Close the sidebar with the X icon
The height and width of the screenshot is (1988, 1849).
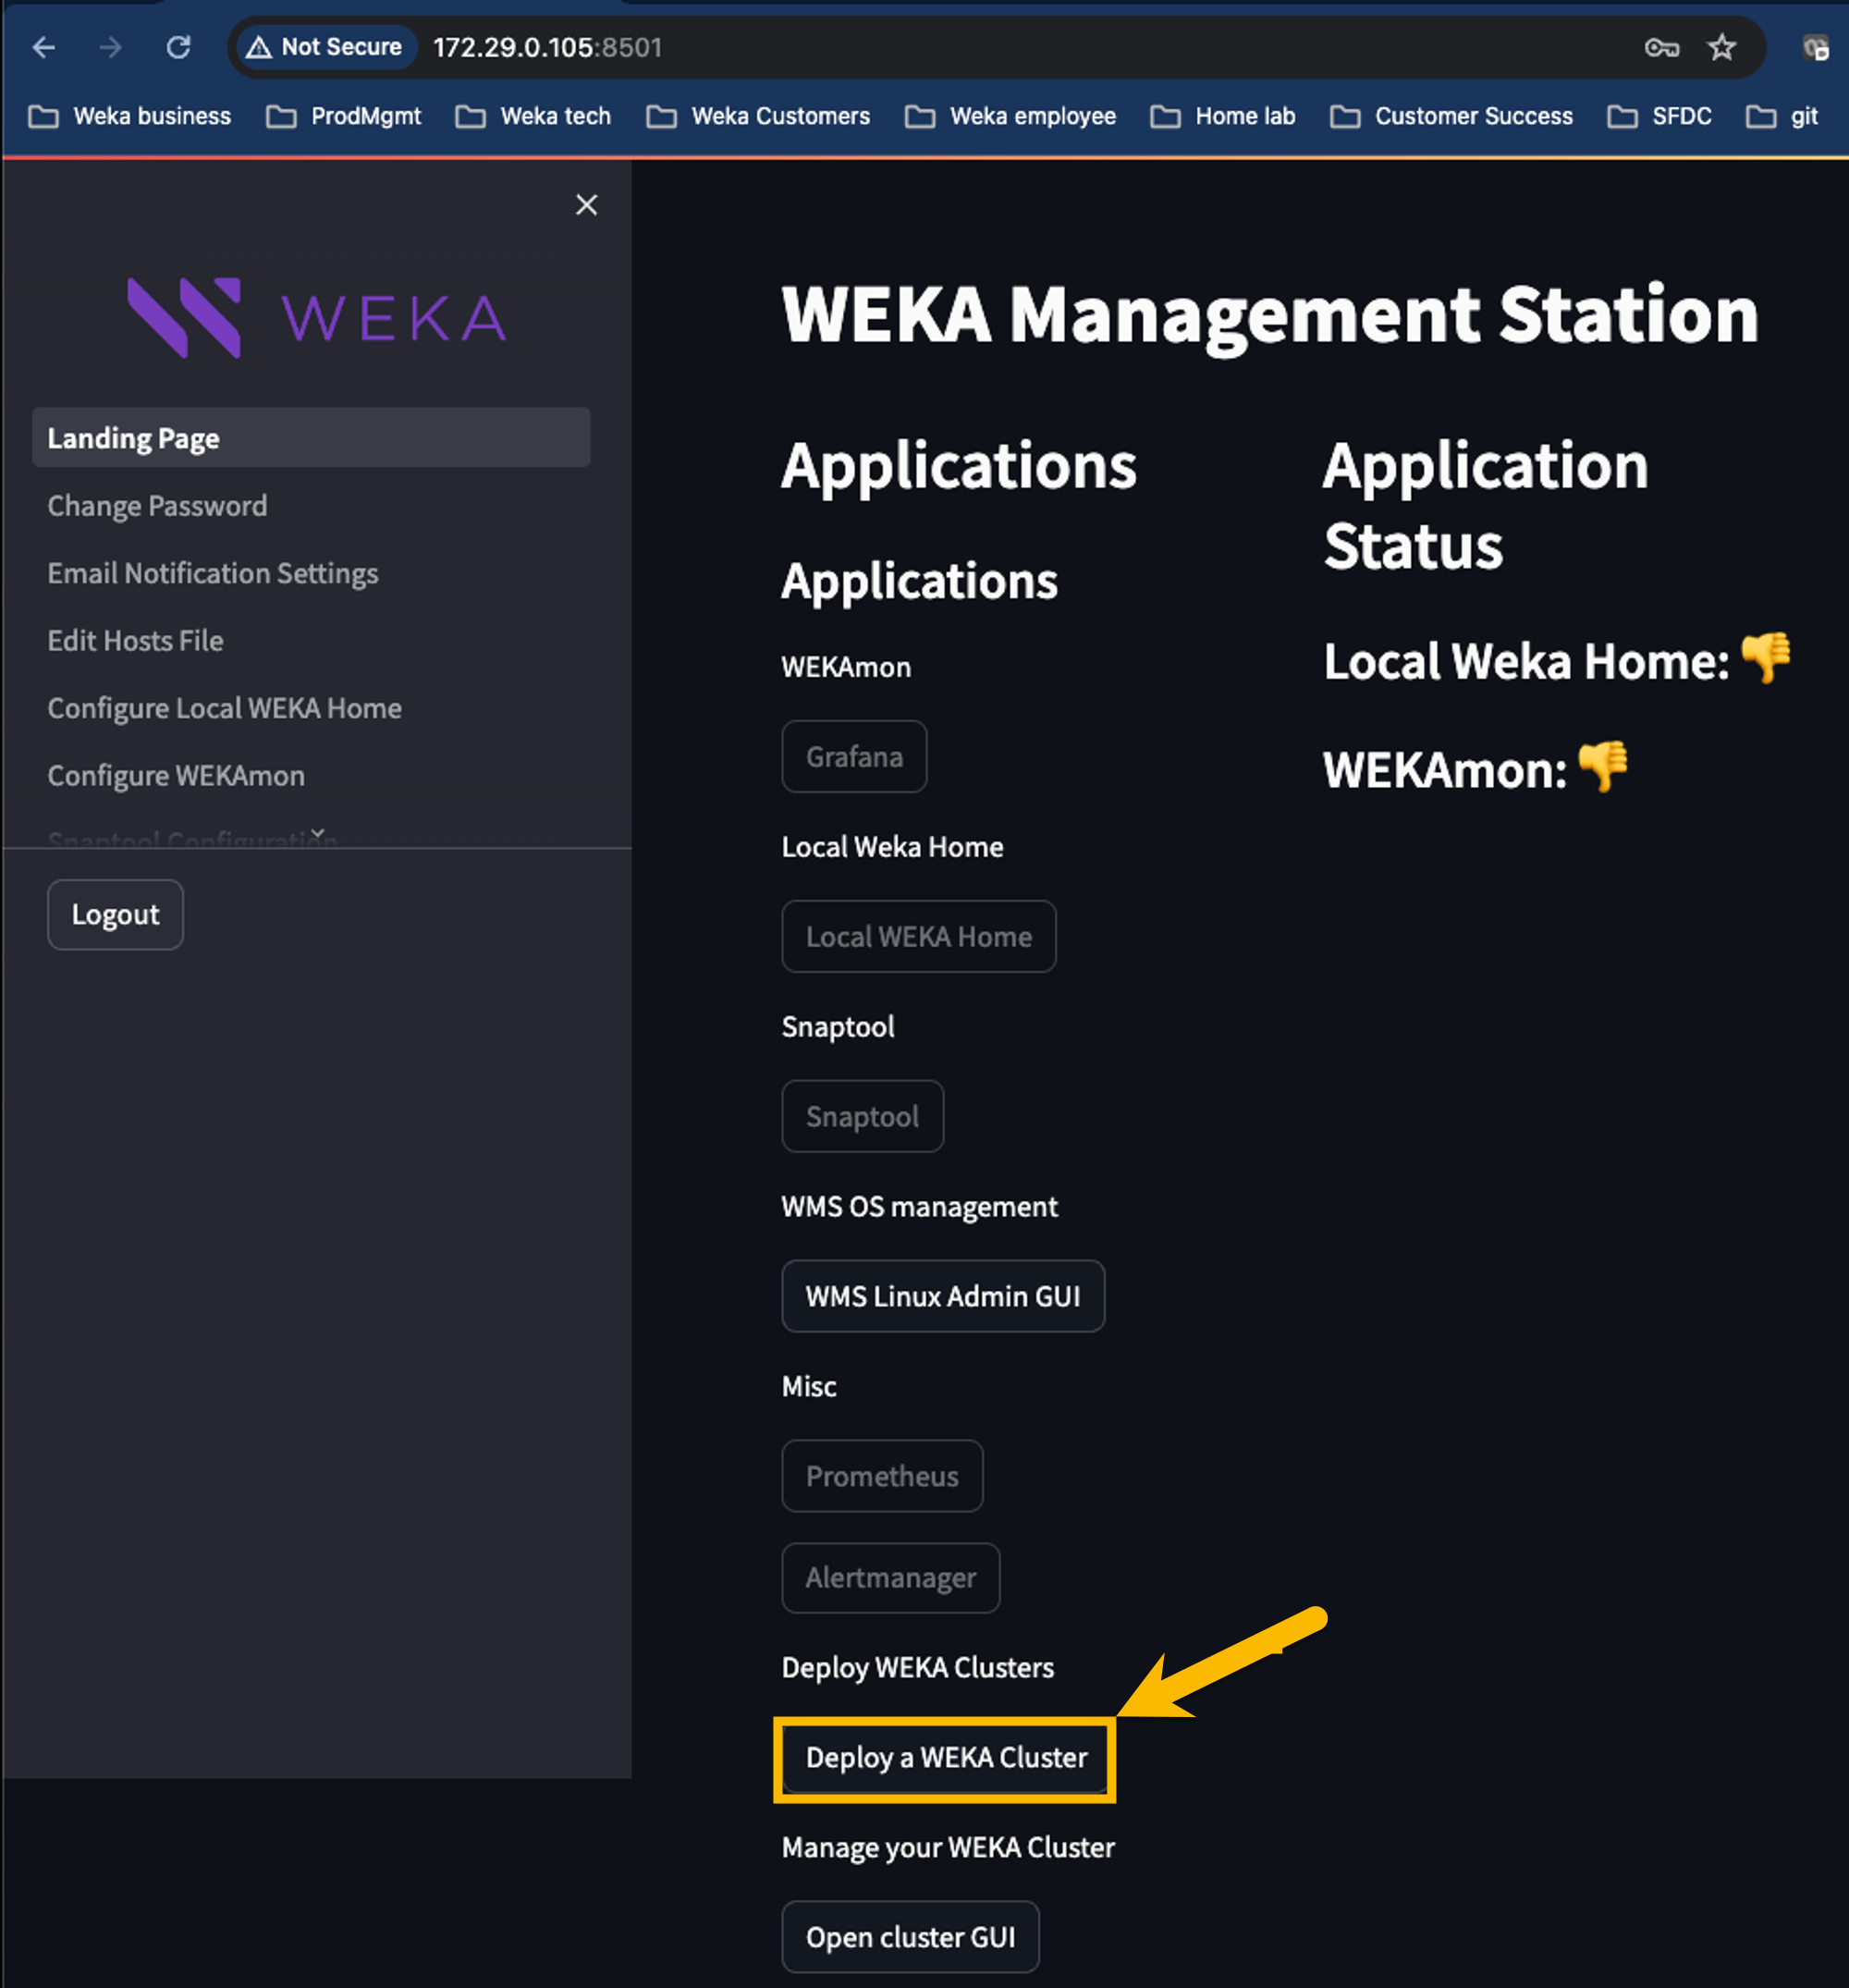click(586, 205)
